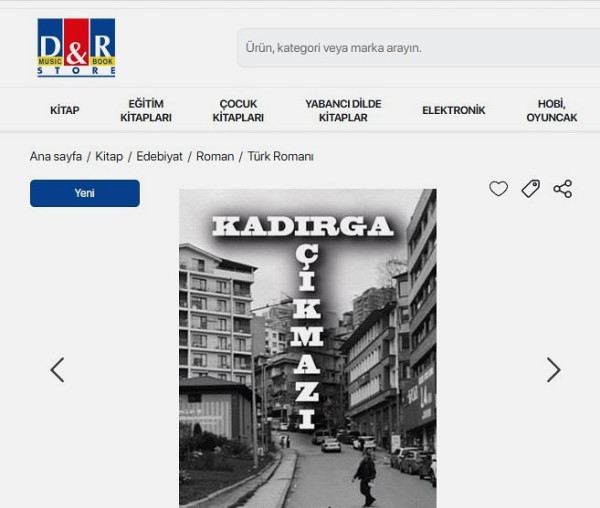The image size is (600, 508).
Task: Open the KİTAP menu
Action: (65, 110)
